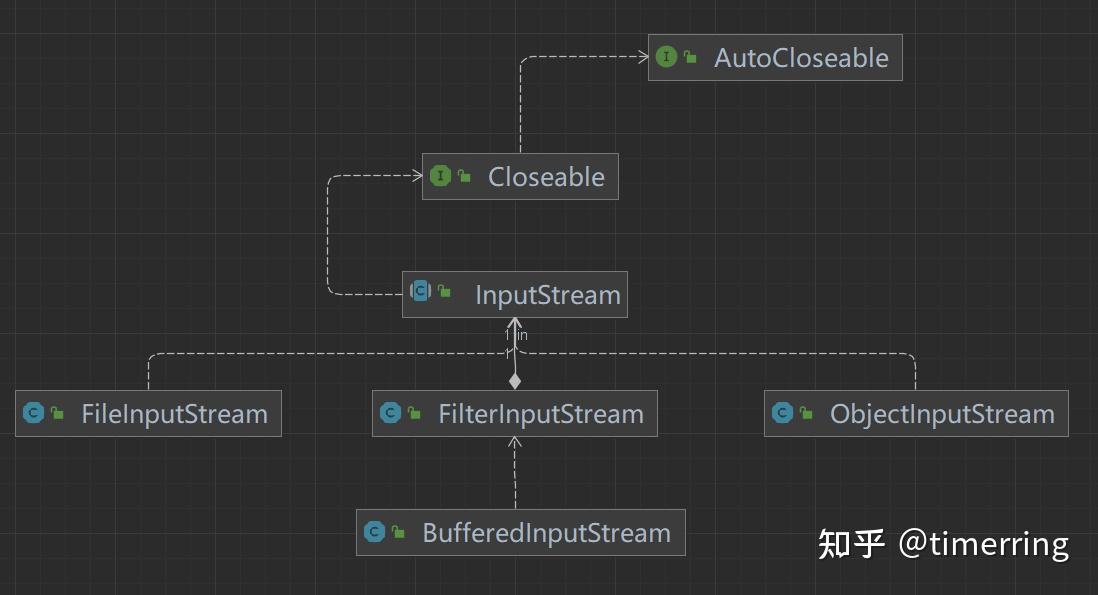
Task: Click the FileInputStream public visibility lock icon
Action: pyautogui.click(x=57, y=414)
